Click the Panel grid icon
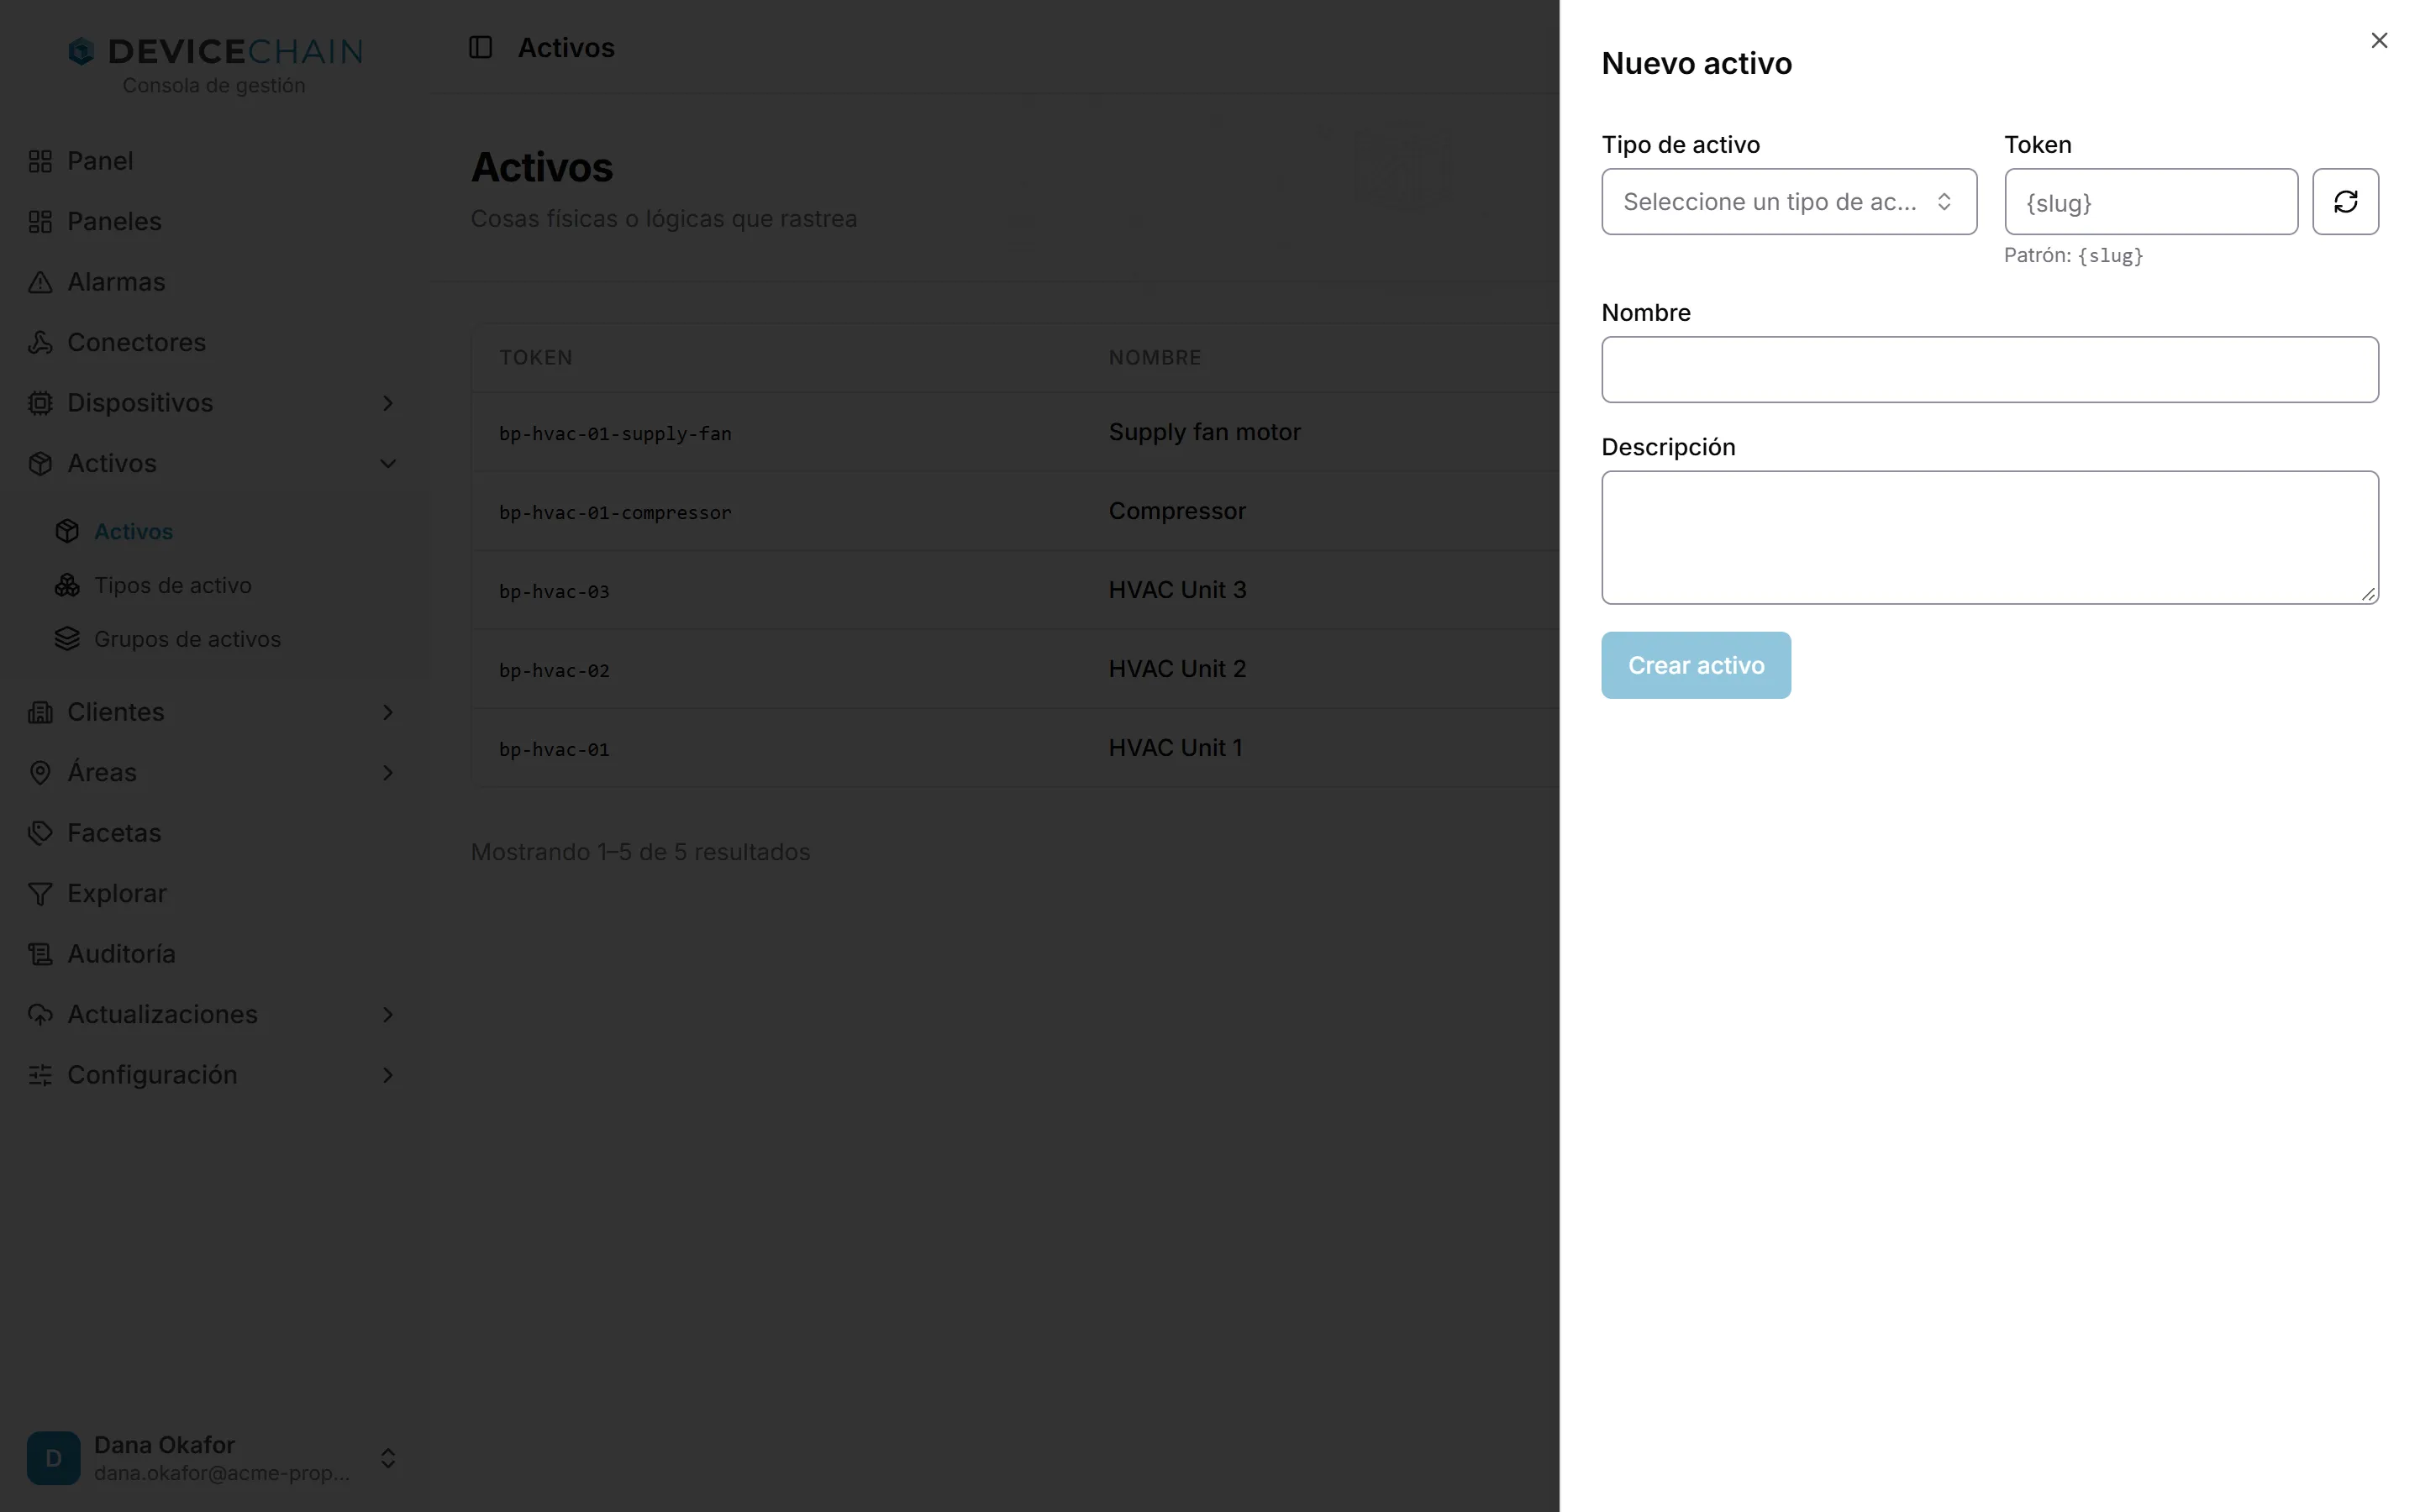Image resolution: width=2420 pixels, height=1512 pixels. [x=40, y=161]
